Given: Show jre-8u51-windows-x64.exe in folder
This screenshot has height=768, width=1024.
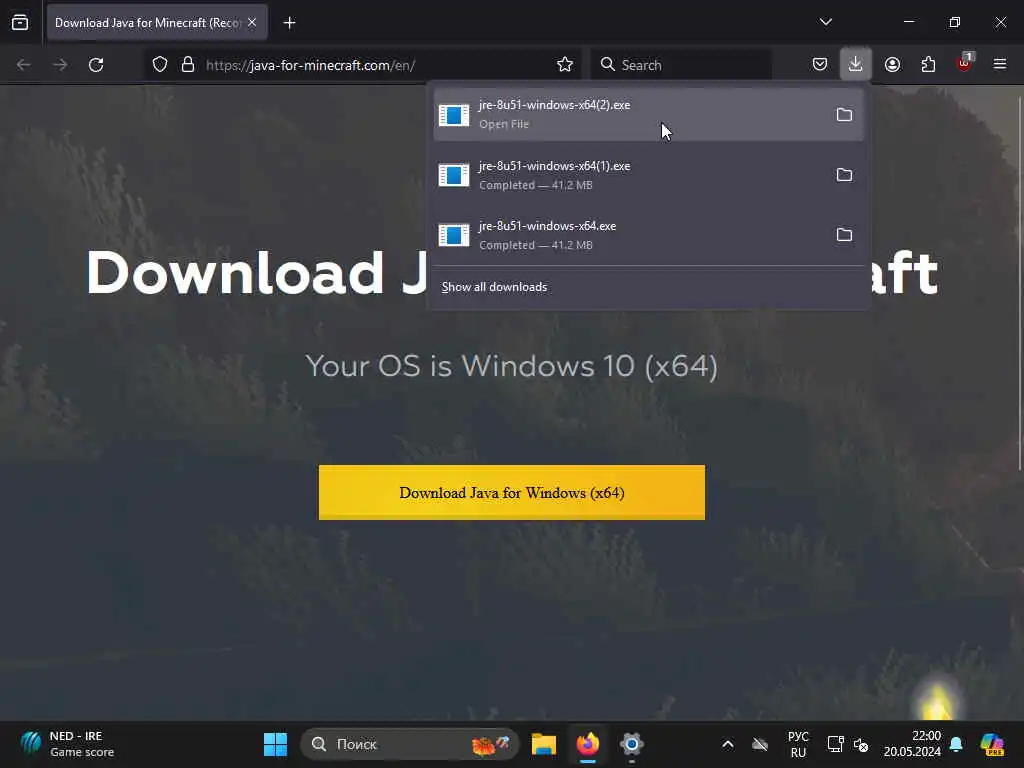Looking at the screenshot, I should pos(844,235).
